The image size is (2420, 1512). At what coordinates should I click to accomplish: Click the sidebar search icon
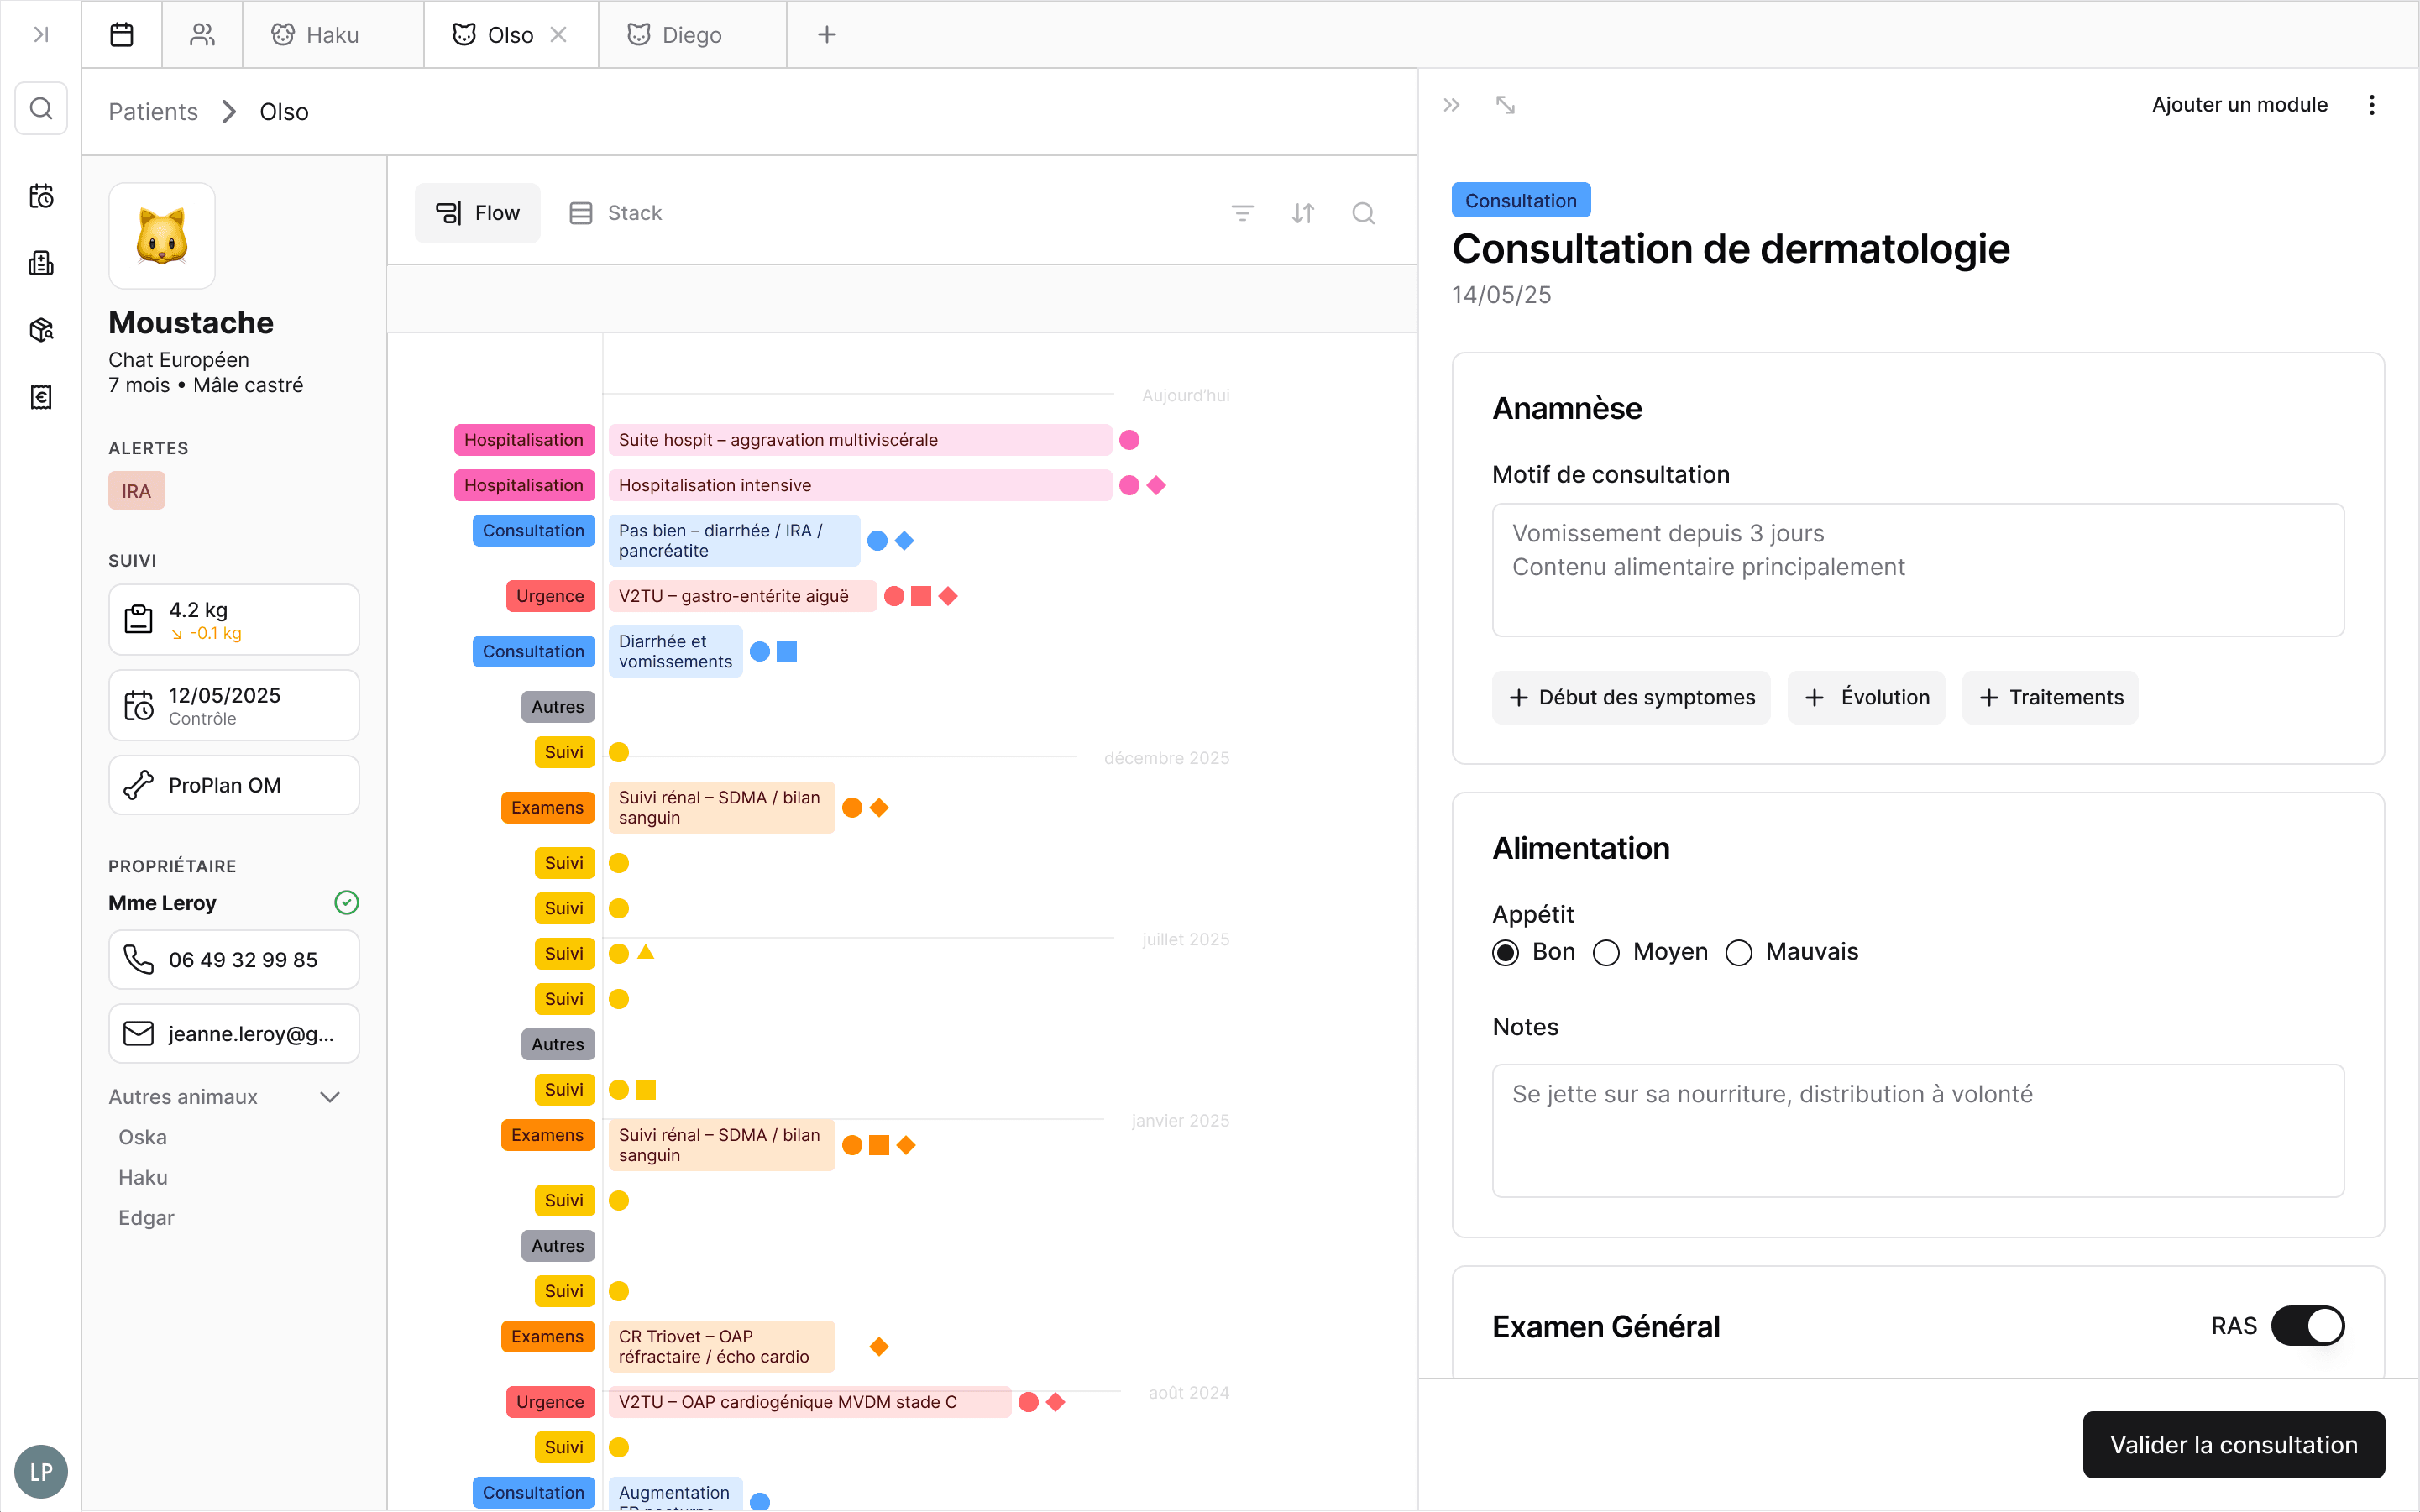41,108
